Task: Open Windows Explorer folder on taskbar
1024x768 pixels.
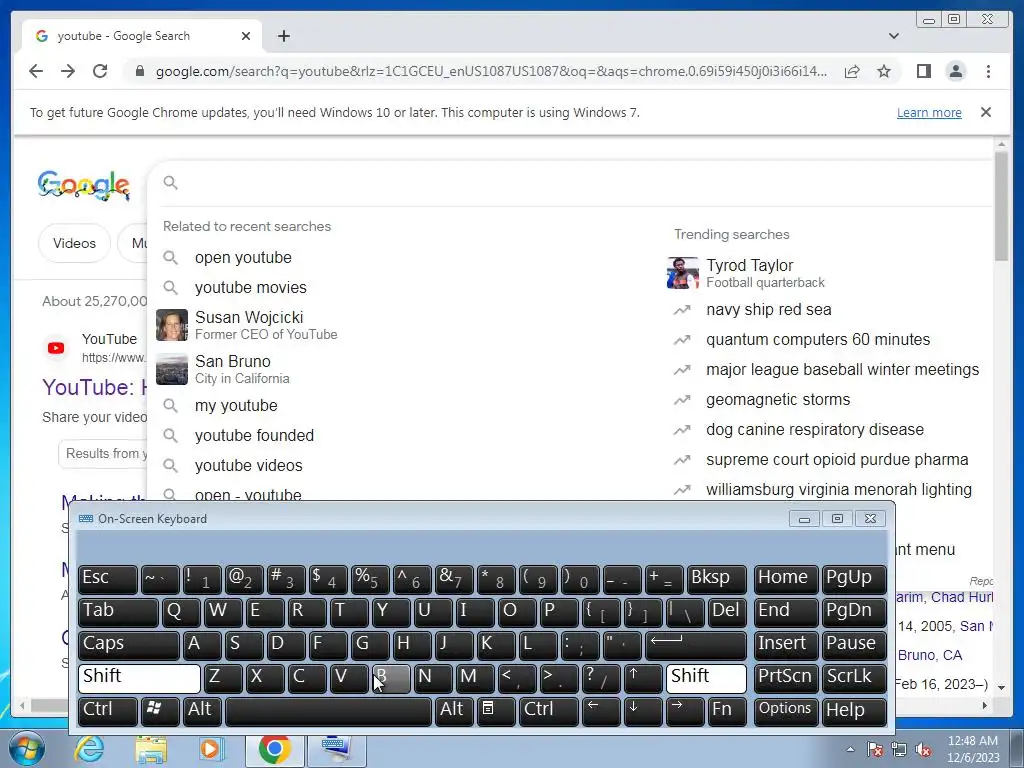Action: (x=151, y=750)
